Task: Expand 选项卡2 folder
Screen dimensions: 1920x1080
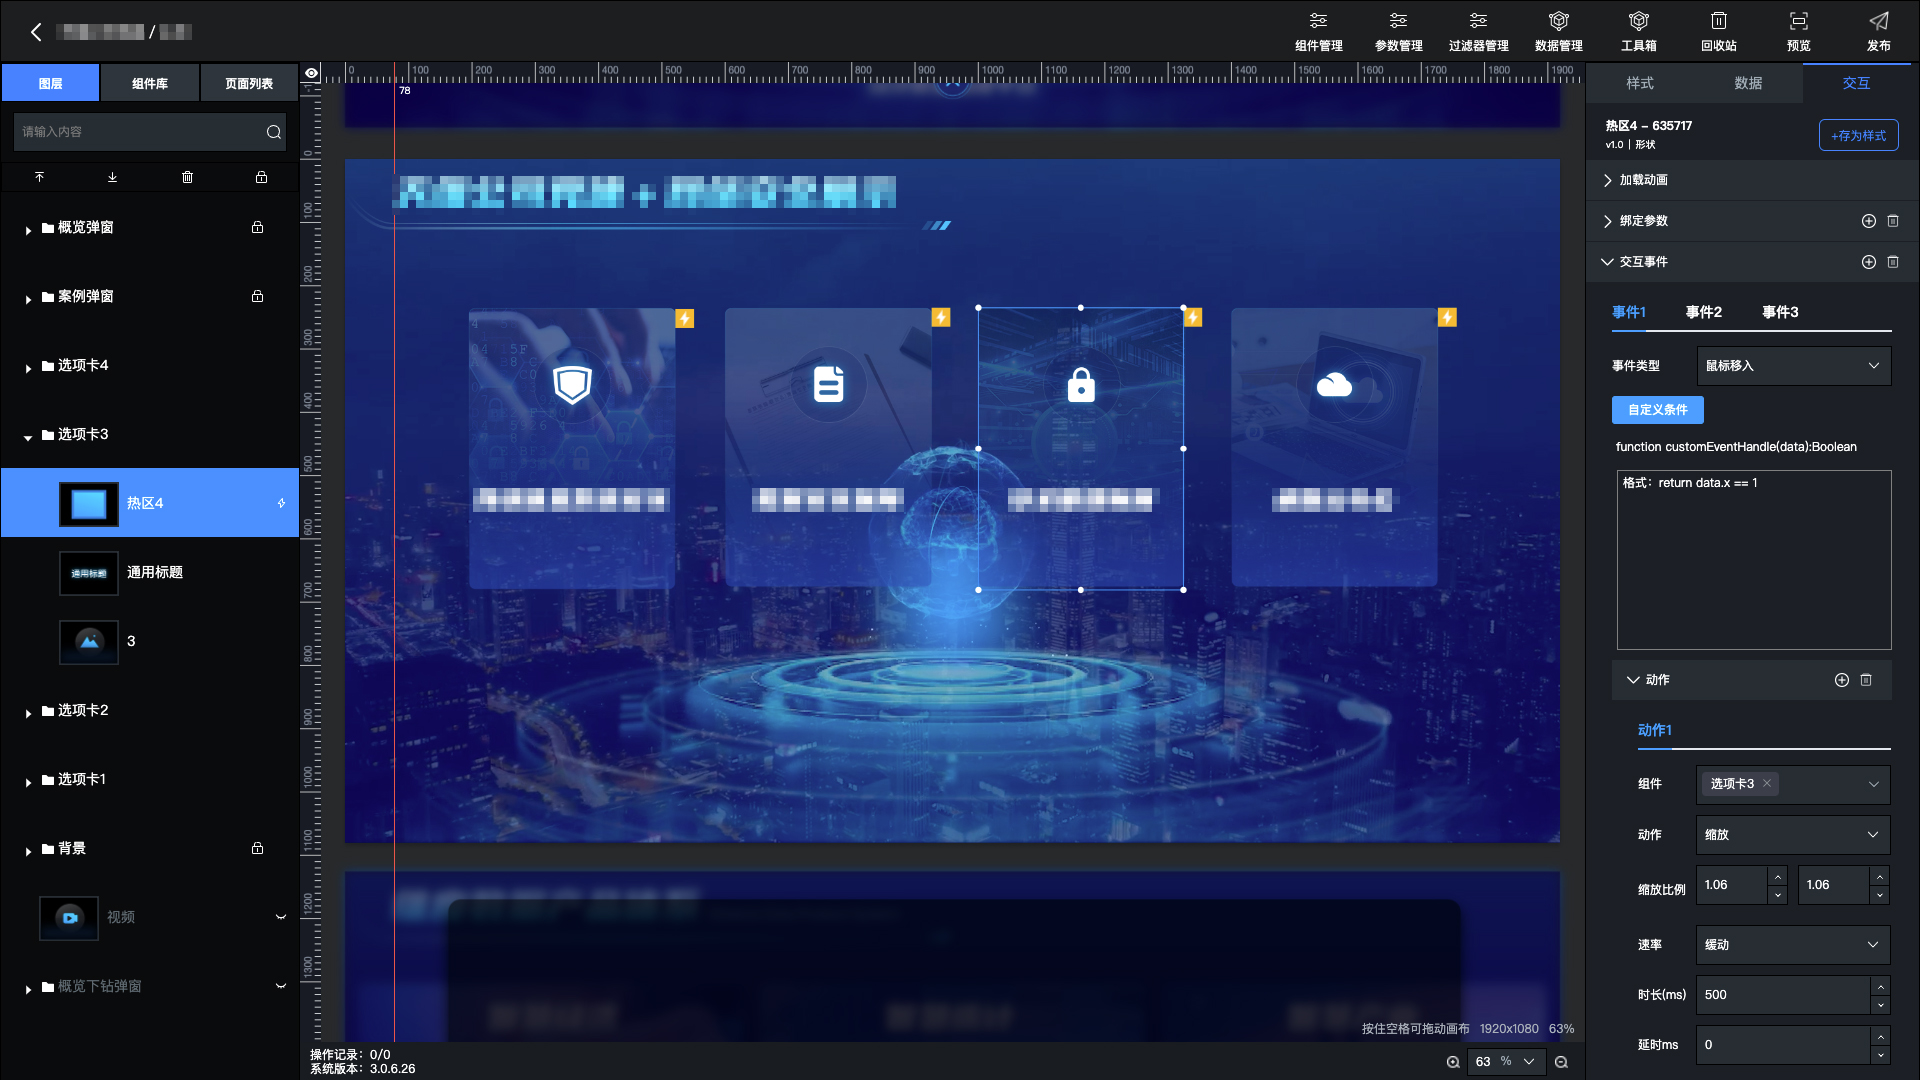Action: (x=28, y=713)
